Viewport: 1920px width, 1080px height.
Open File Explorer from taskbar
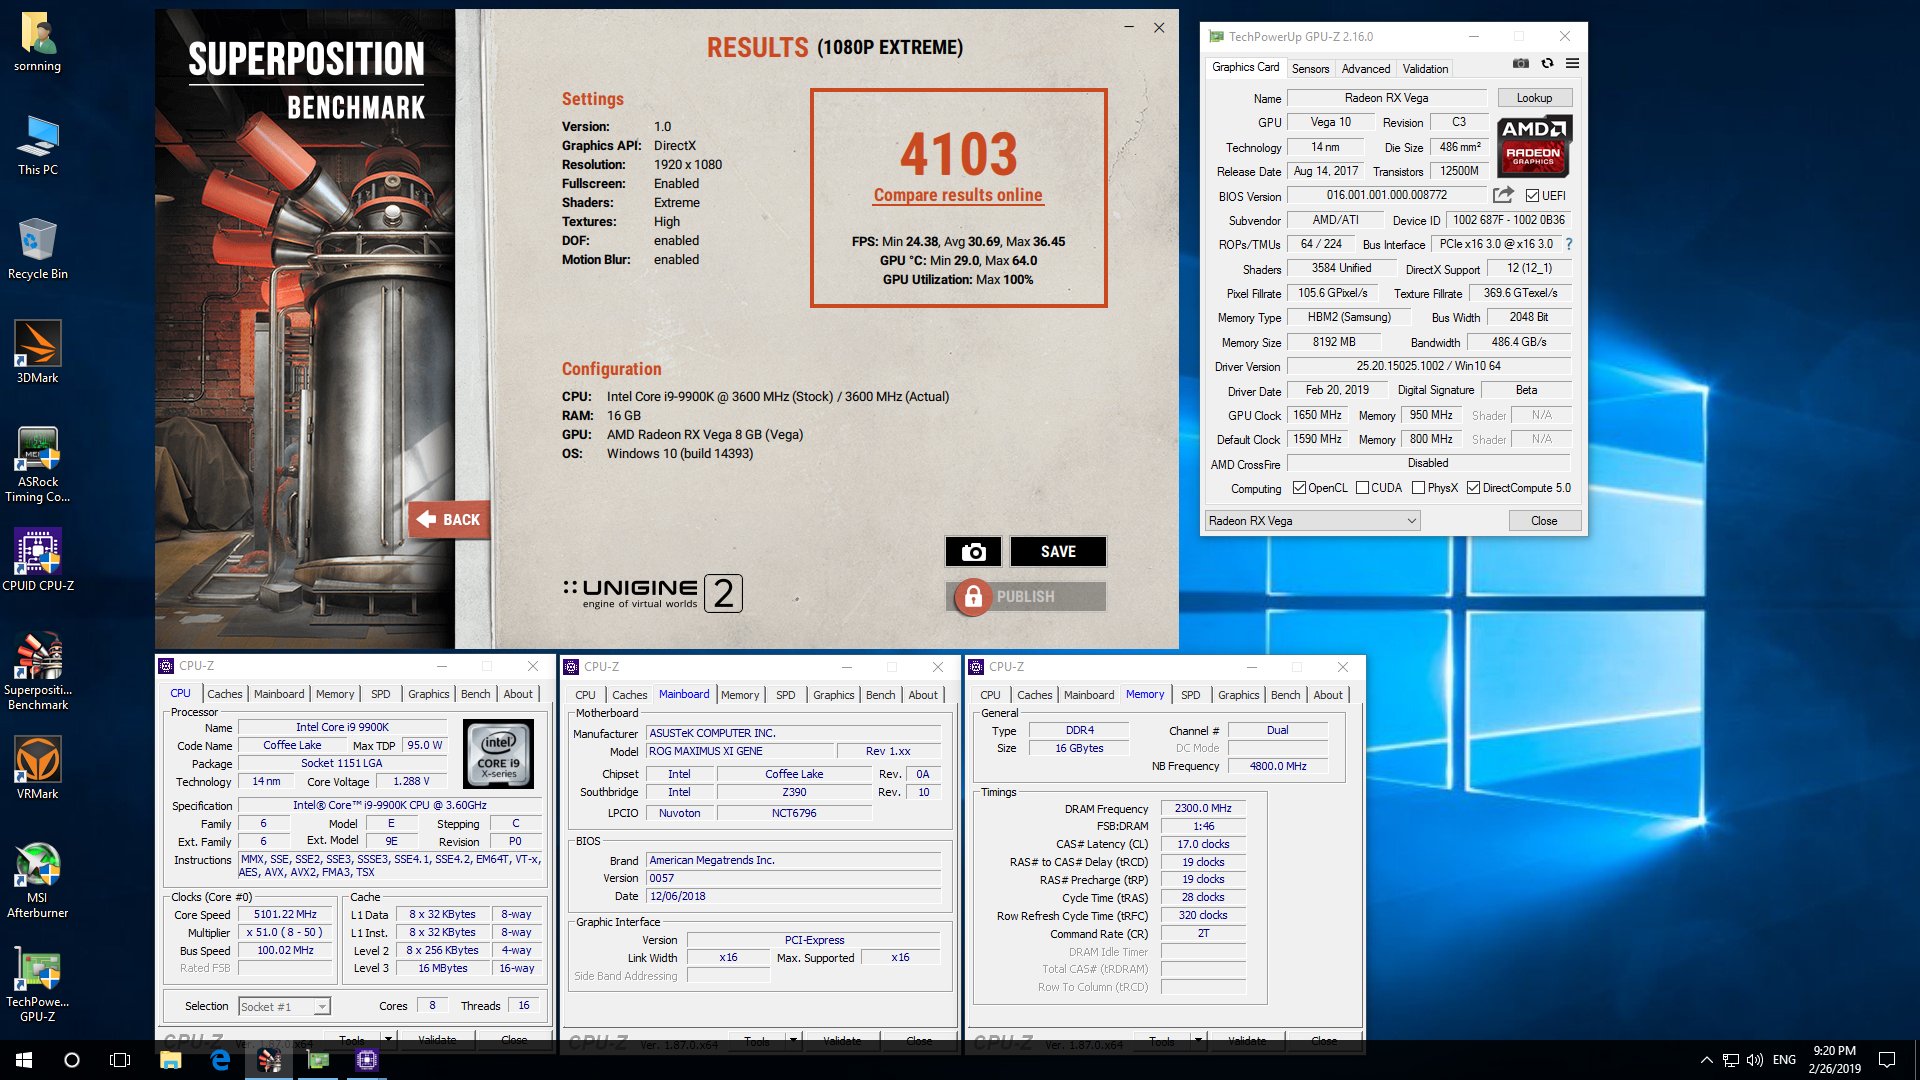(171, 1060)
